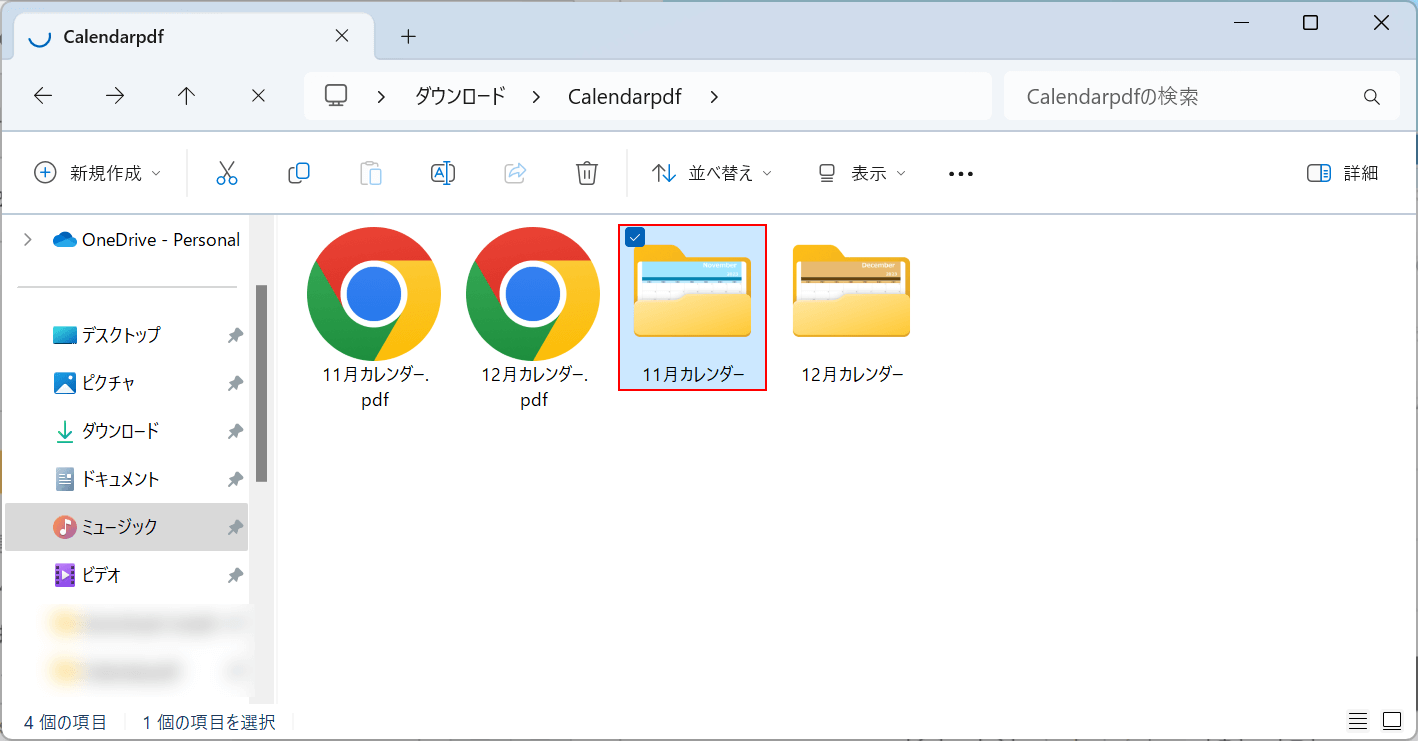1418x741 pixels.
Task: Click the search magnifier icon
Action: 1372,97
